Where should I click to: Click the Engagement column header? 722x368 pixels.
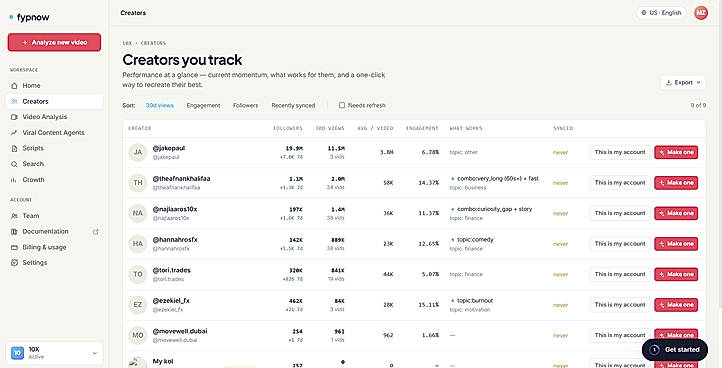point(422,129)
